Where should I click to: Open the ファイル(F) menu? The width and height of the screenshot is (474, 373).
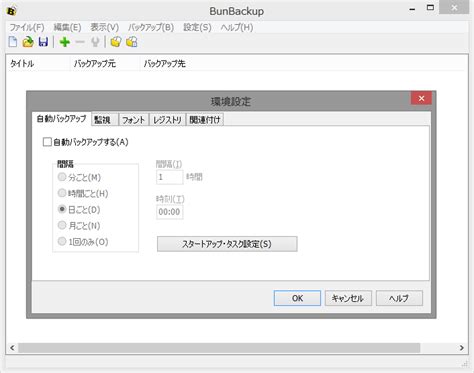(27, 27)
